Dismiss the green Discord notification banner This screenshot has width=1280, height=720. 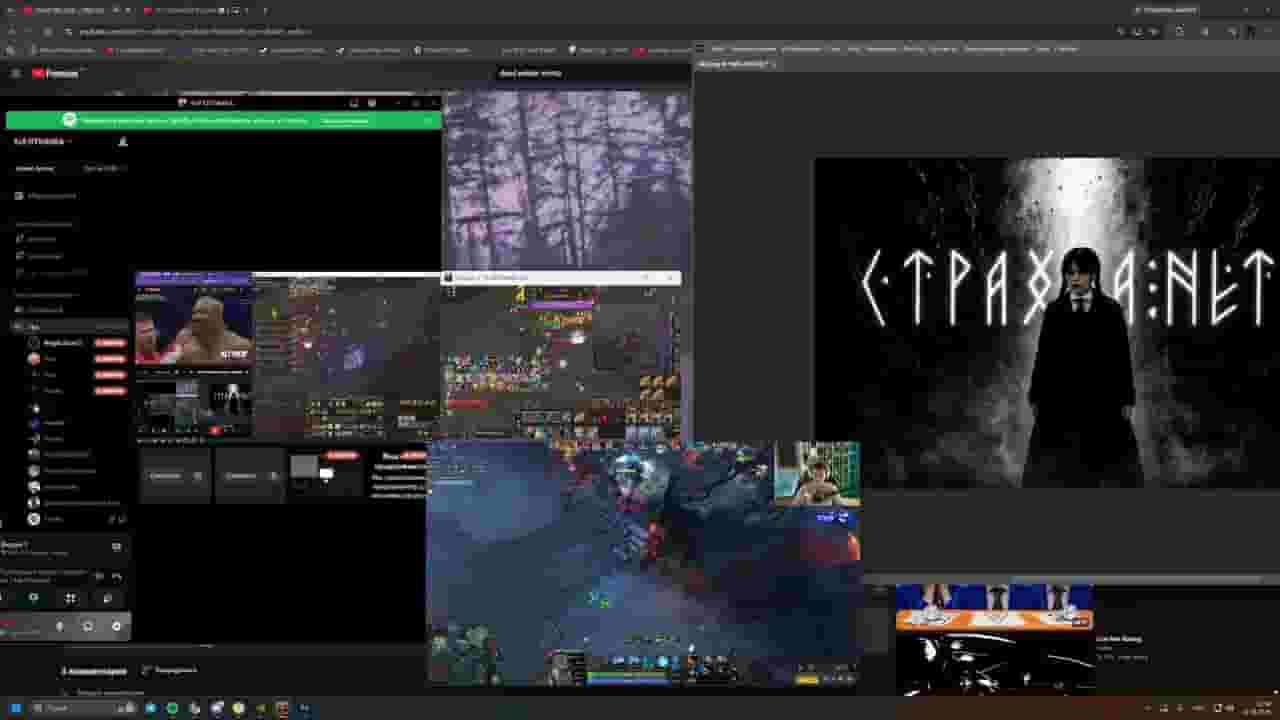coord(429,120)
